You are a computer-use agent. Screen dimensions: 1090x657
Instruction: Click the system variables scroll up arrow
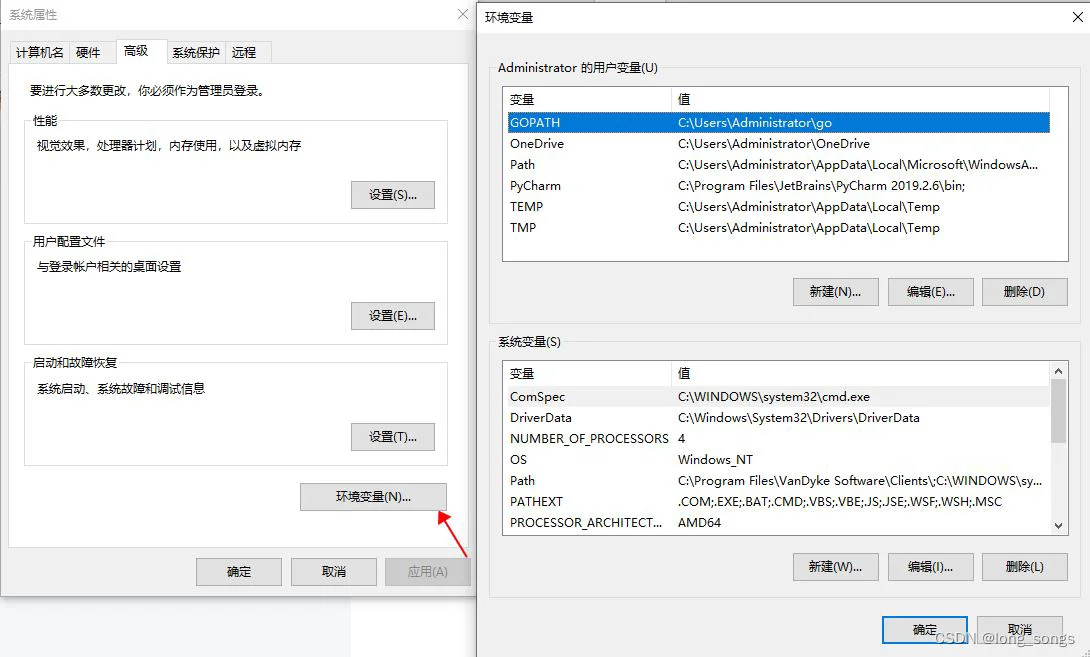1059,371
